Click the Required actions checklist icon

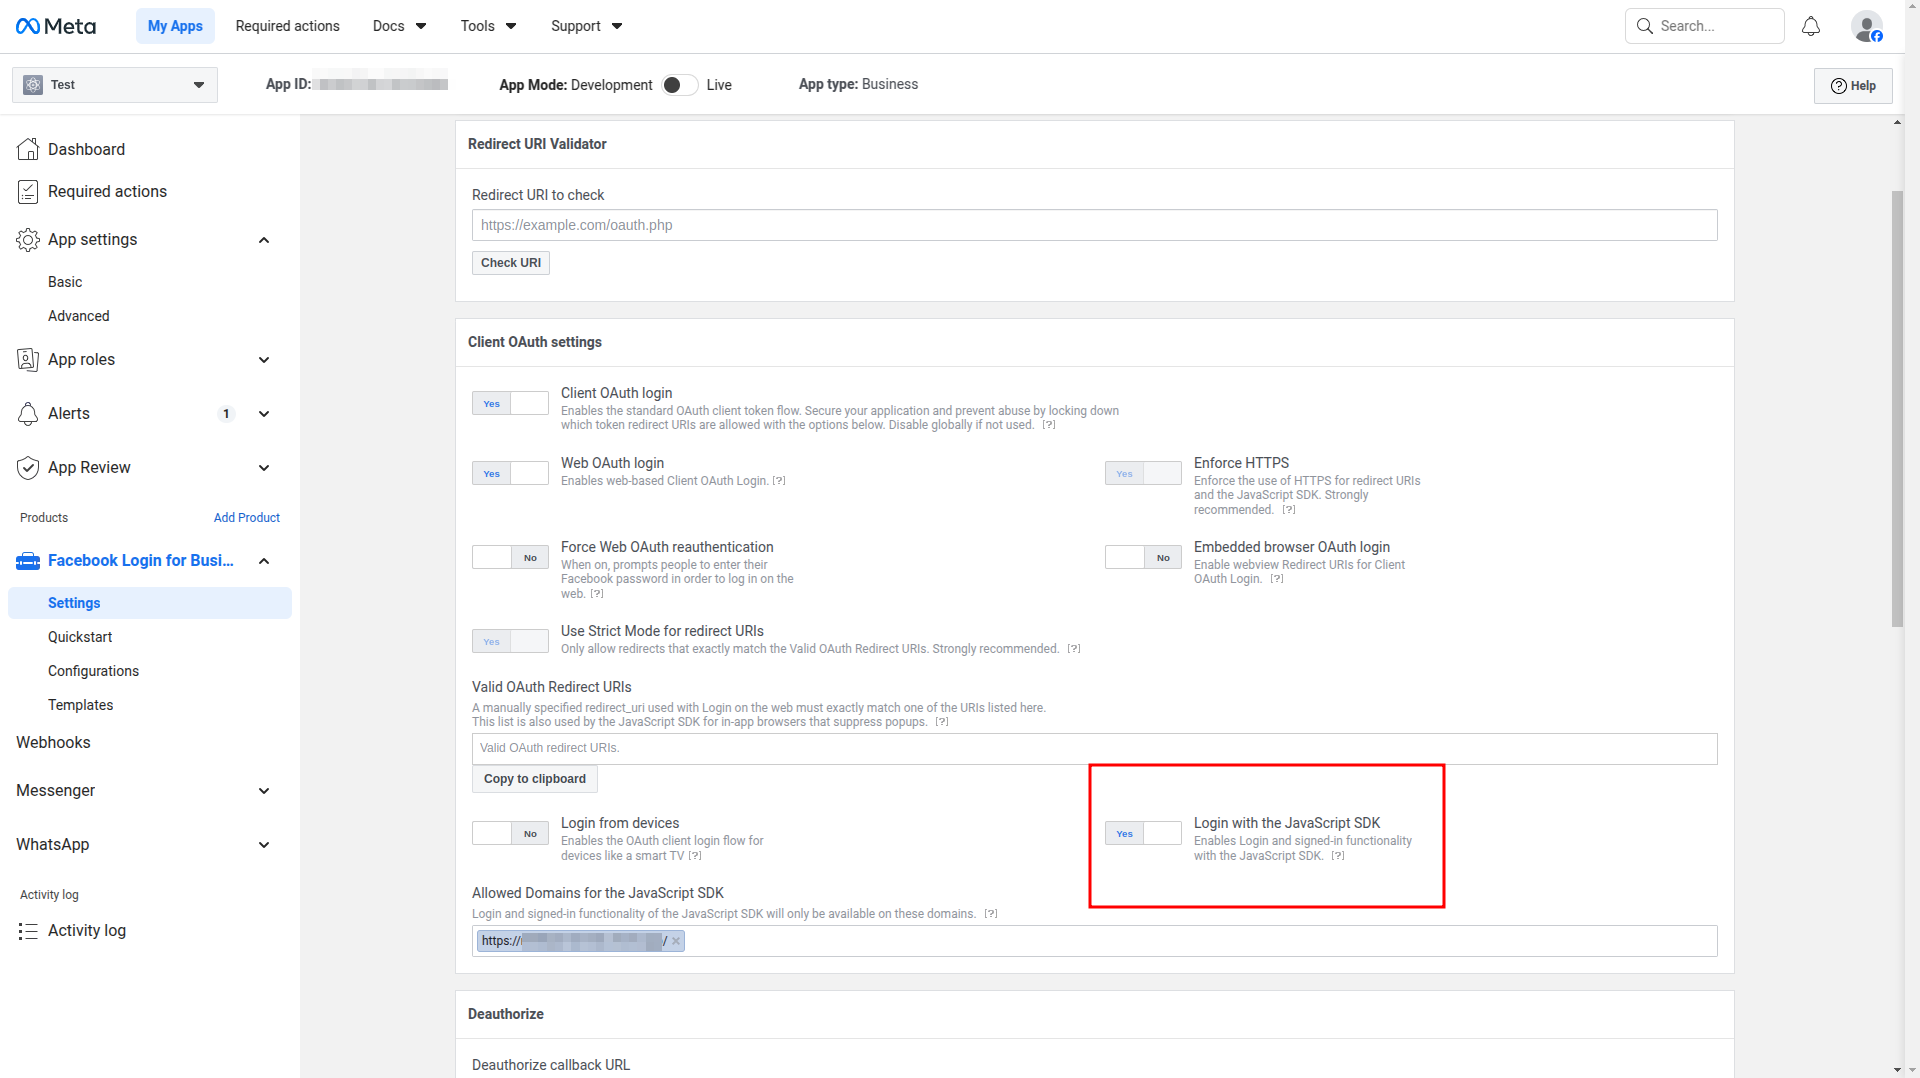(x=28, y=191)
